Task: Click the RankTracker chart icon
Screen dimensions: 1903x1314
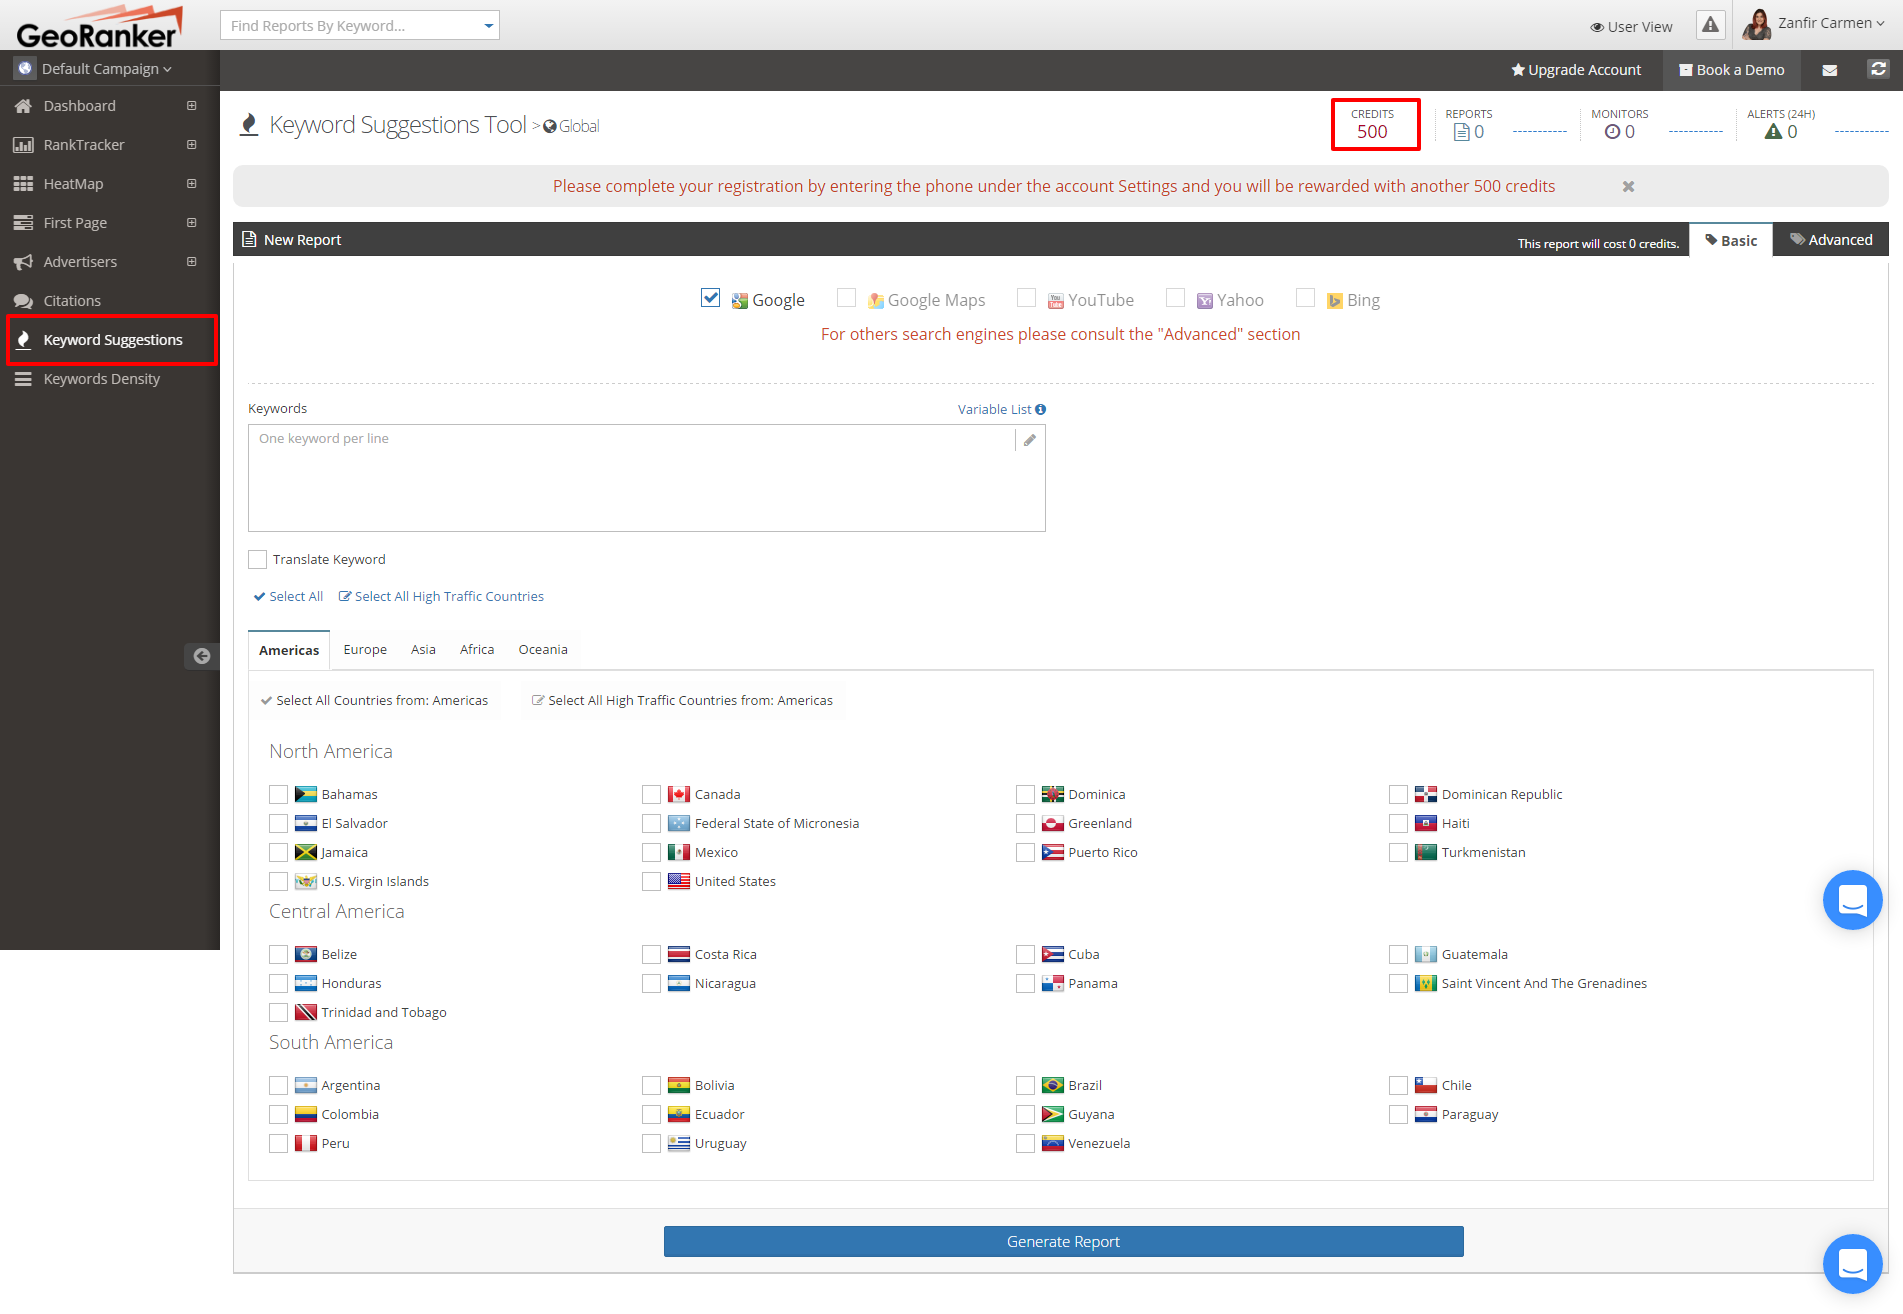Action: (x=23, y=145)
